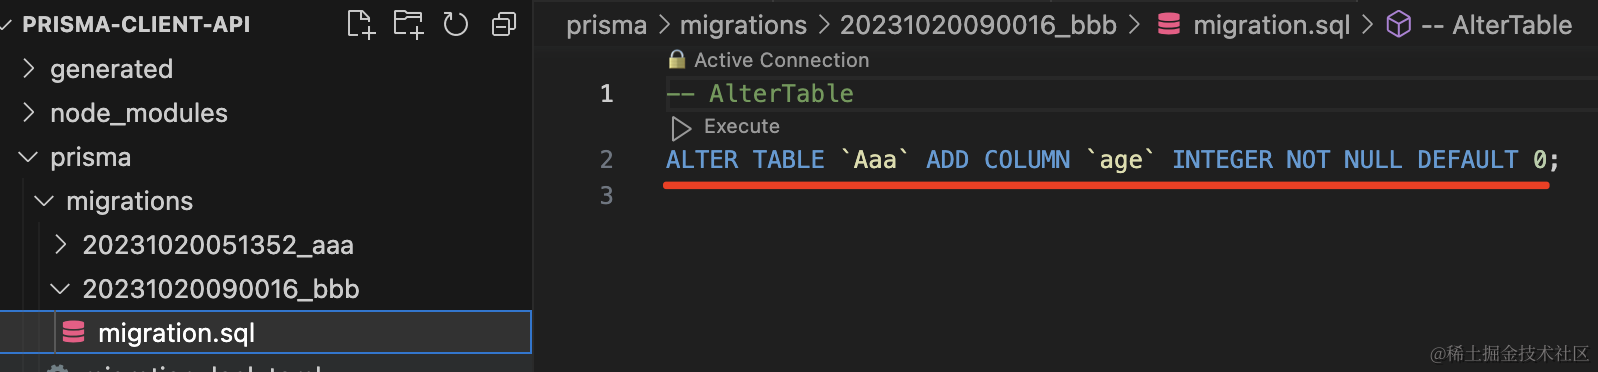Open the migrations breadcrumb segment
The image size is (1598, 372).
pos(743,25)
